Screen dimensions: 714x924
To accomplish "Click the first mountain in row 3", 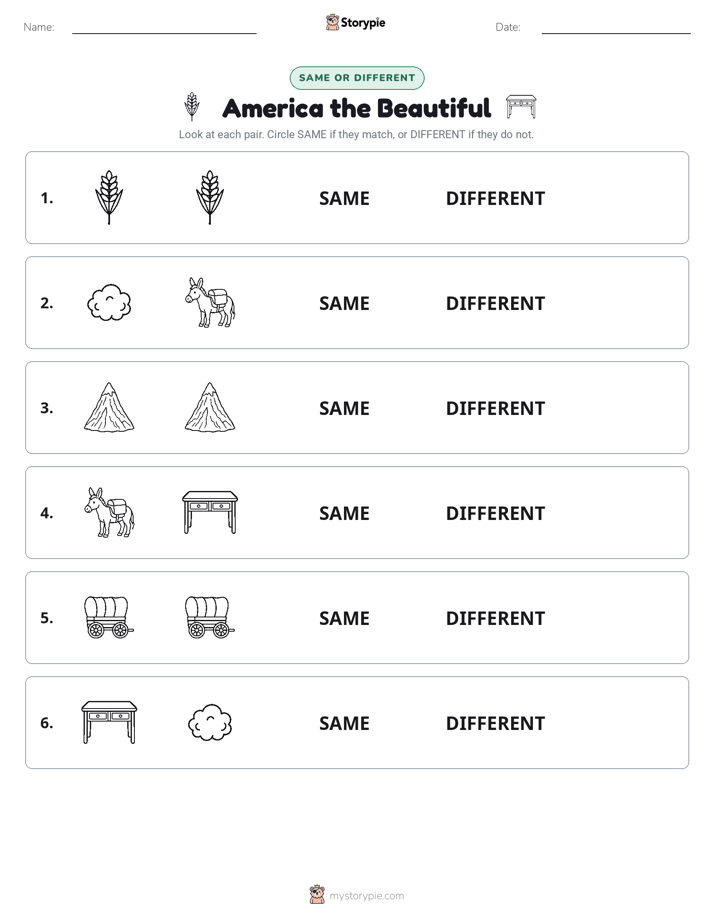I will pos(109,407).
